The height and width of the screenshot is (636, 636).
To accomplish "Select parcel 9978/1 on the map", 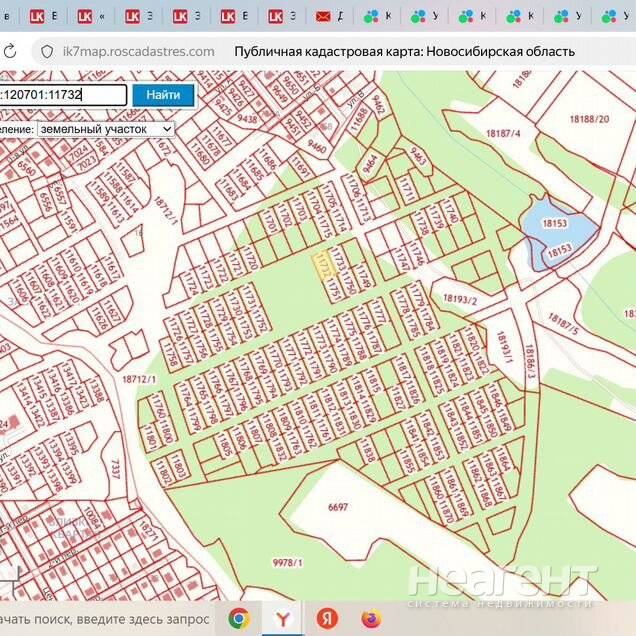I will (285, 563).
